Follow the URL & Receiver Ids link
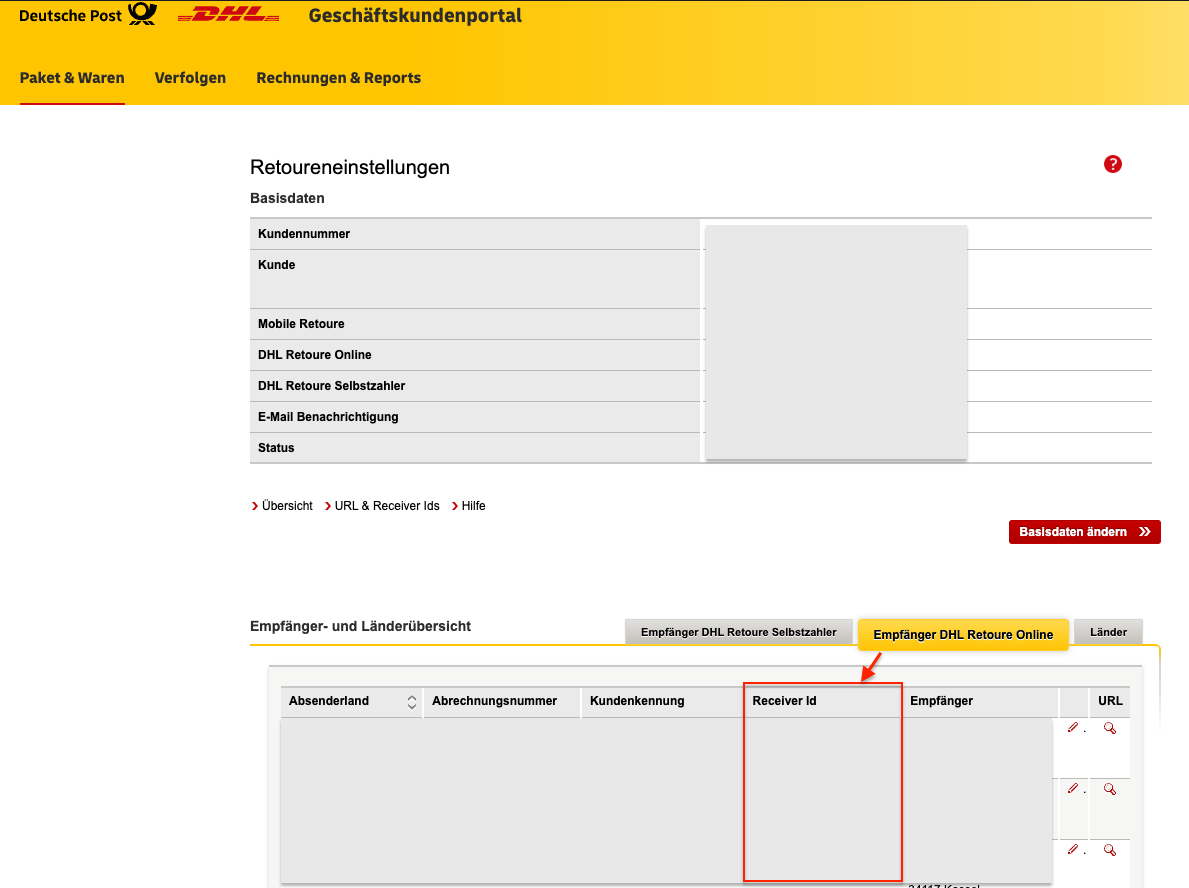1189x888 pixels. pos(387,505)
